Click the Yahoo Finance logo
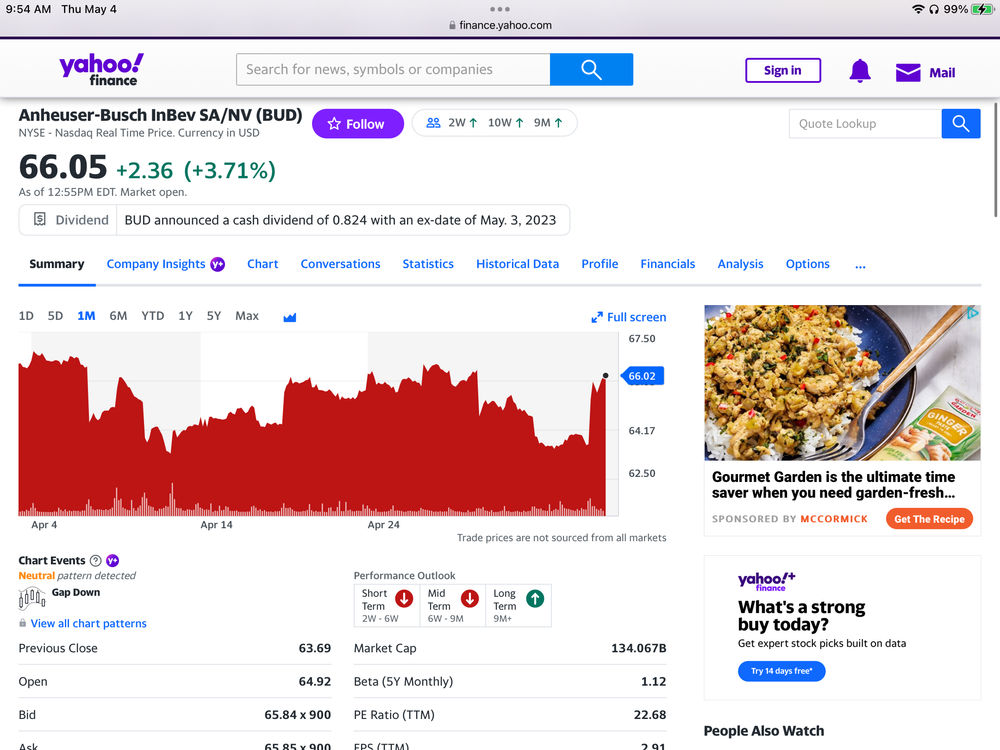Image resolution: width=1000 pixels, height=750 pixels. pyautogui.click(x=99, y=68)
